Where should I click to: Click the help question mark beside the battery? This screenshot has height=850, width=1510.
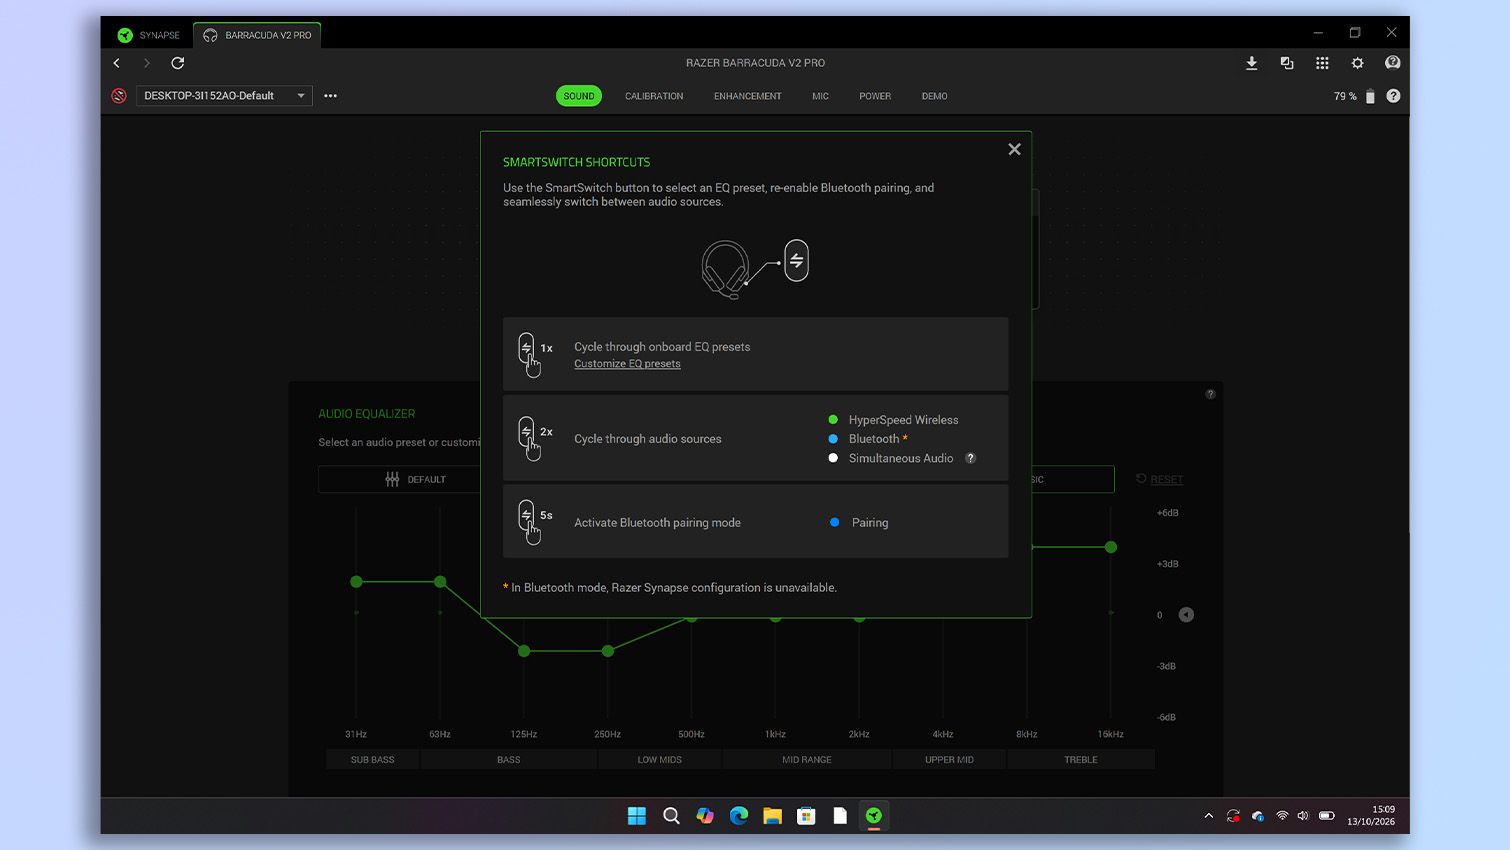[x=1393, y=96]
